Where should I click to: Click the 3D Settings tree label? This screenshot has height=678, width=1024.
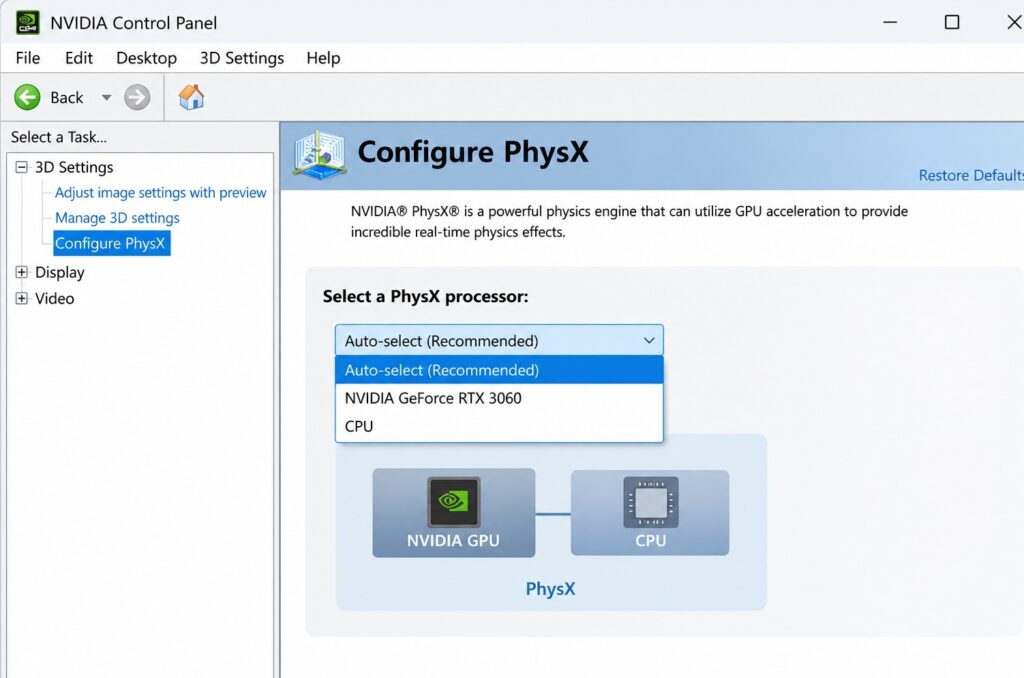74,167
